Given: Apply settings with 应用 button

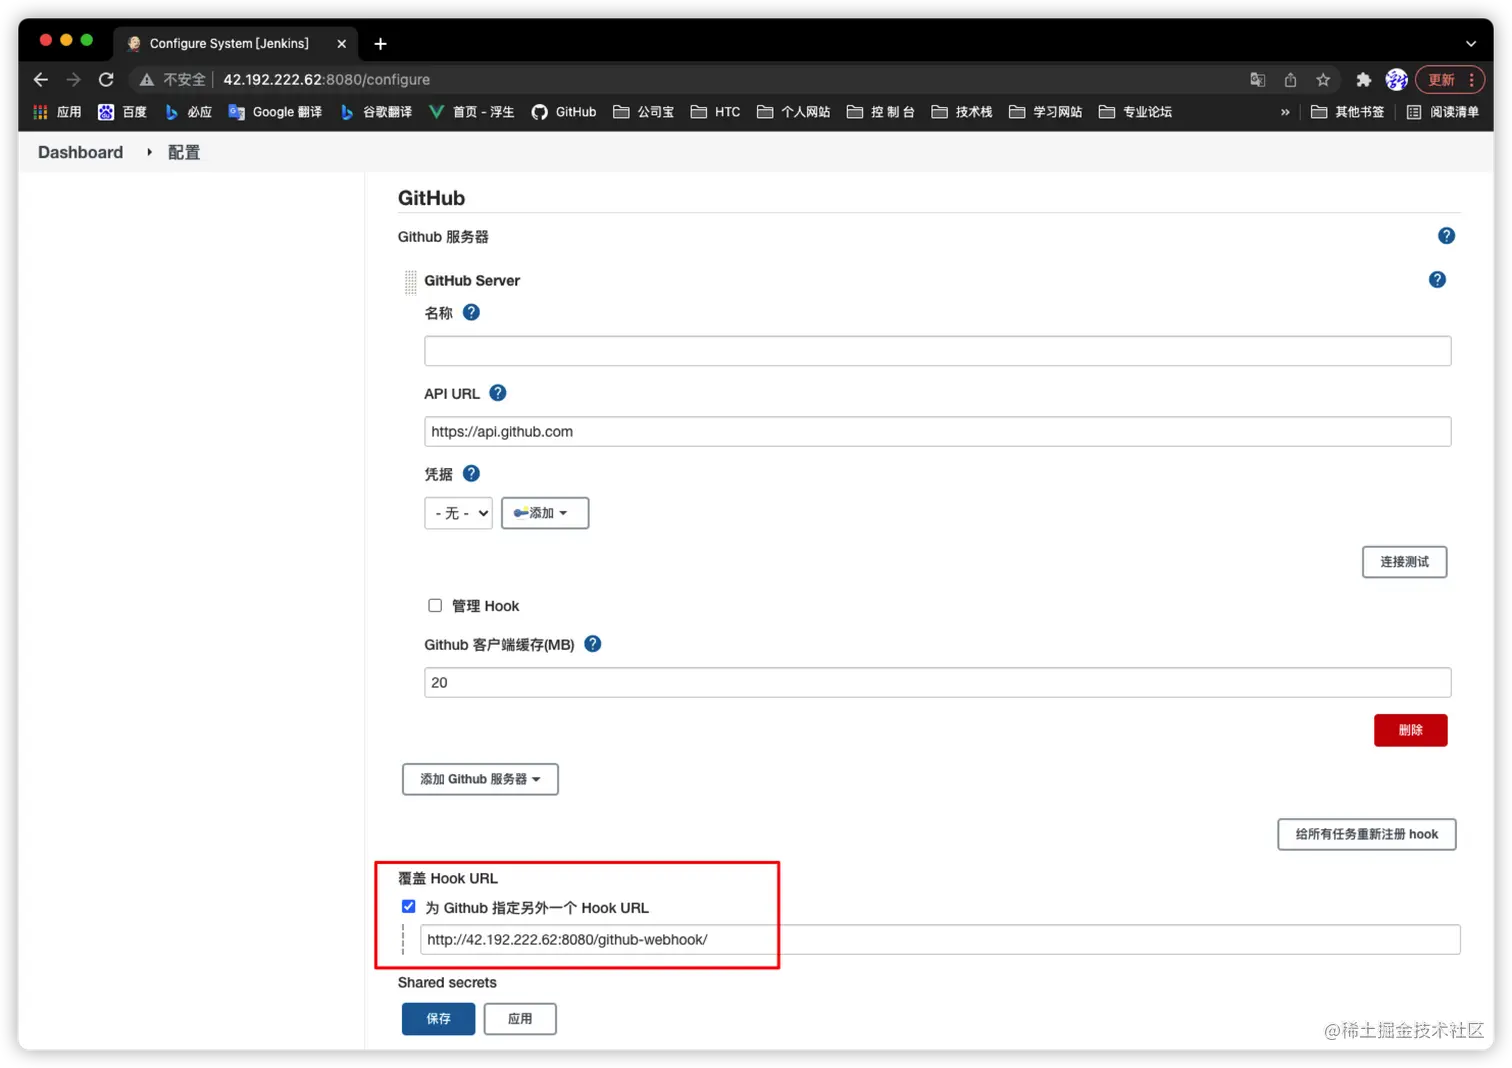Looking at the screenshot, I should [x=520, y=1019].
